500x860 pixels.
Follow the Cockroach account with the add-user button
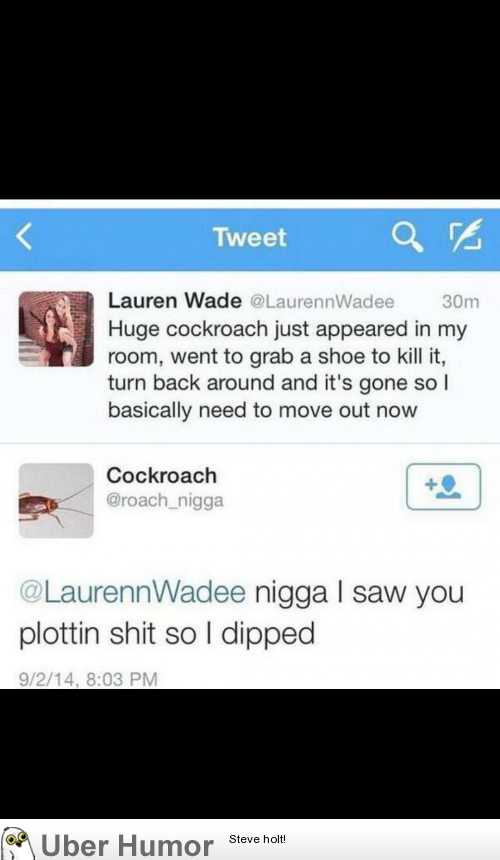click(x=443, y=486)
